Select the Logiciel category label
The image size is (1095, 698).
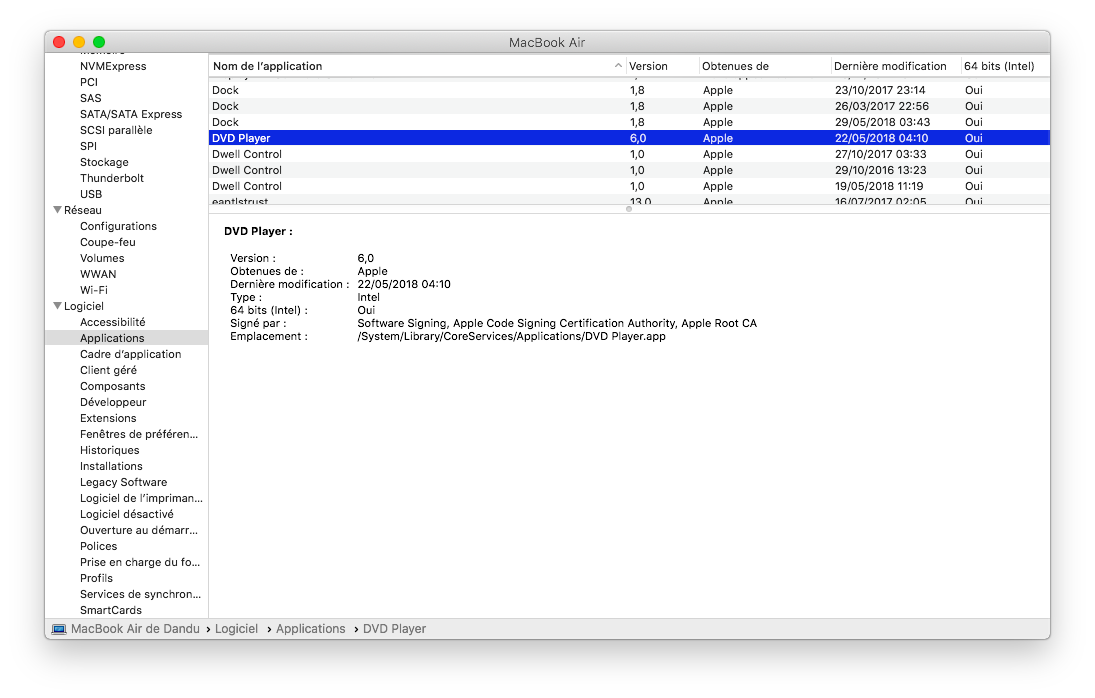click(x=84, y=306)
